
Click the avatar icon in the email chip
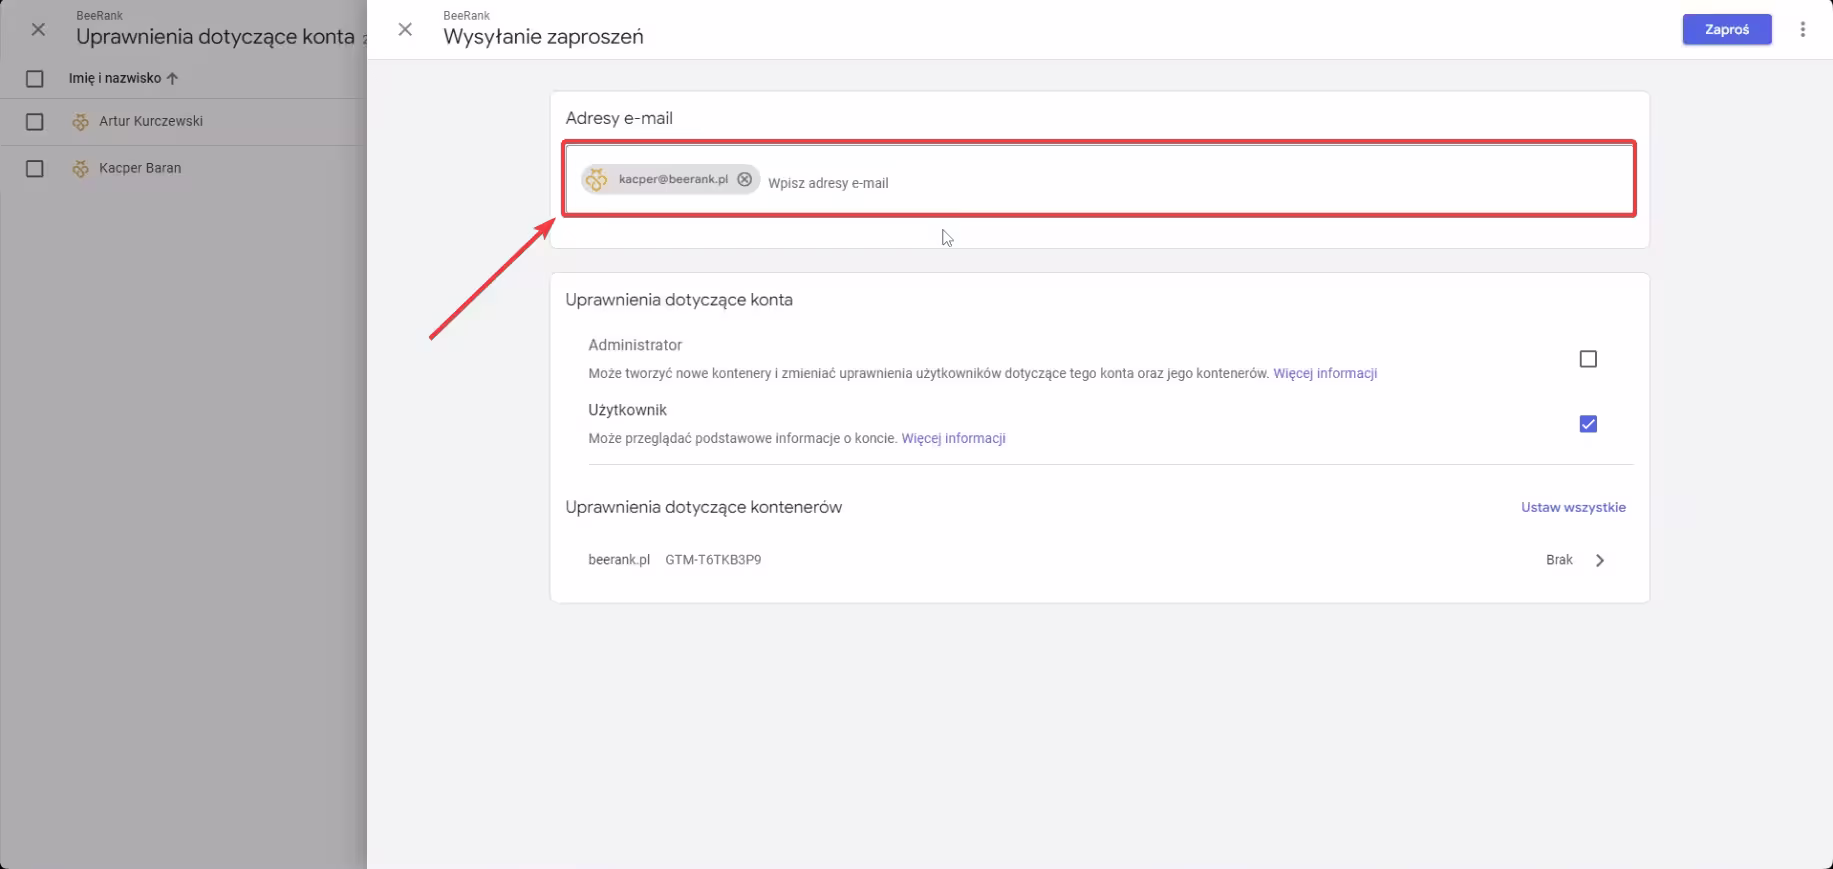tap(597, 179)
